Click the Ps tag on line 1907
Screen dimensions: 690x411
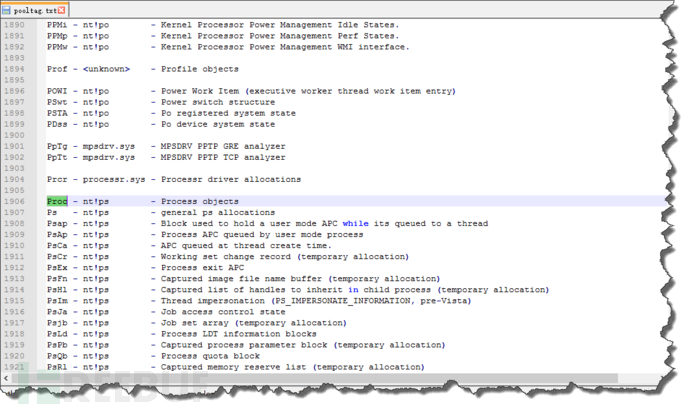tap(52, 212)
